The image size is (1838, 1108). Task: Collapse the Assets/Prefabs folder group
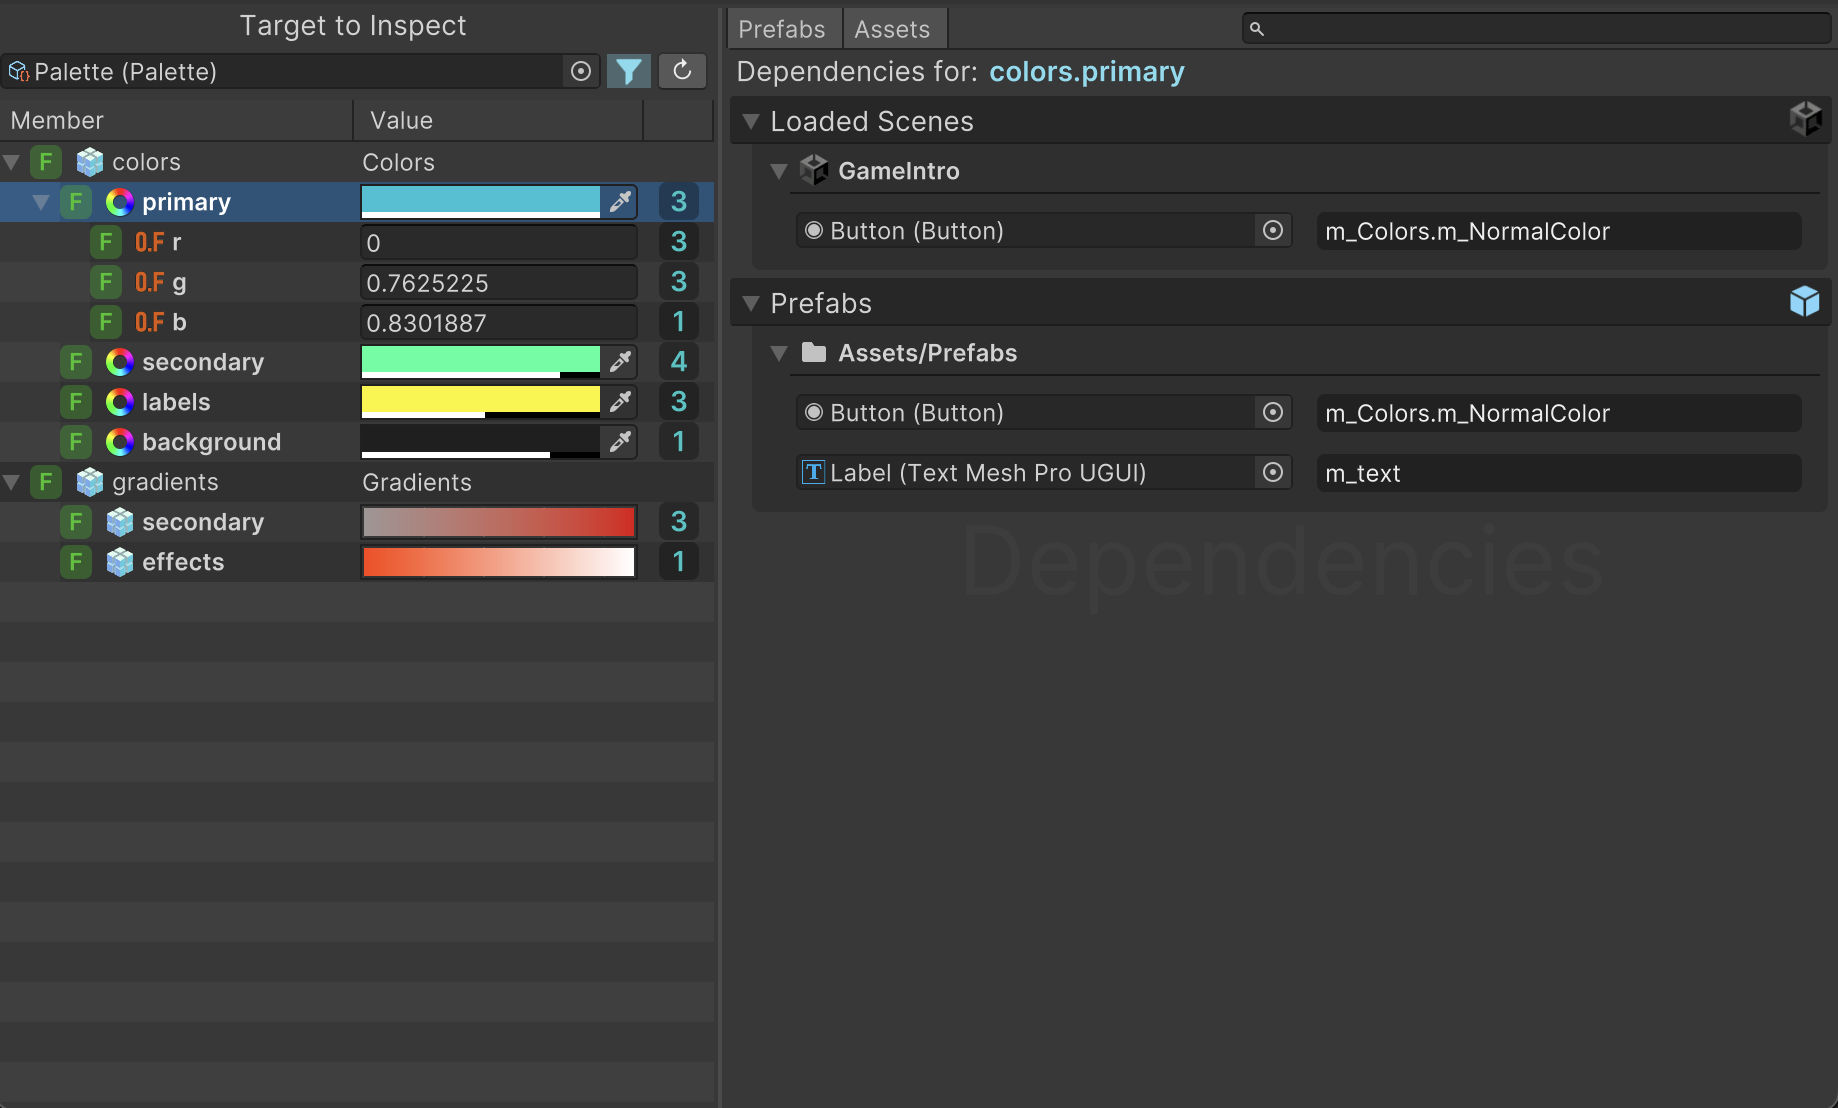[779, 353]
